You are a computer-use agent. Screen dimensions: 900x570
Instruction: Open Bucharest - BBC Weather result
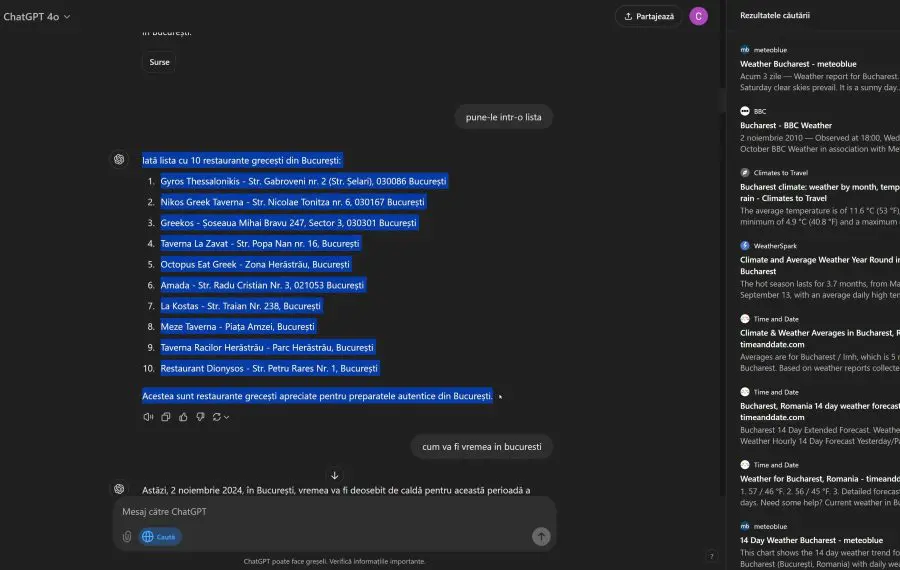tap(786, 125)
